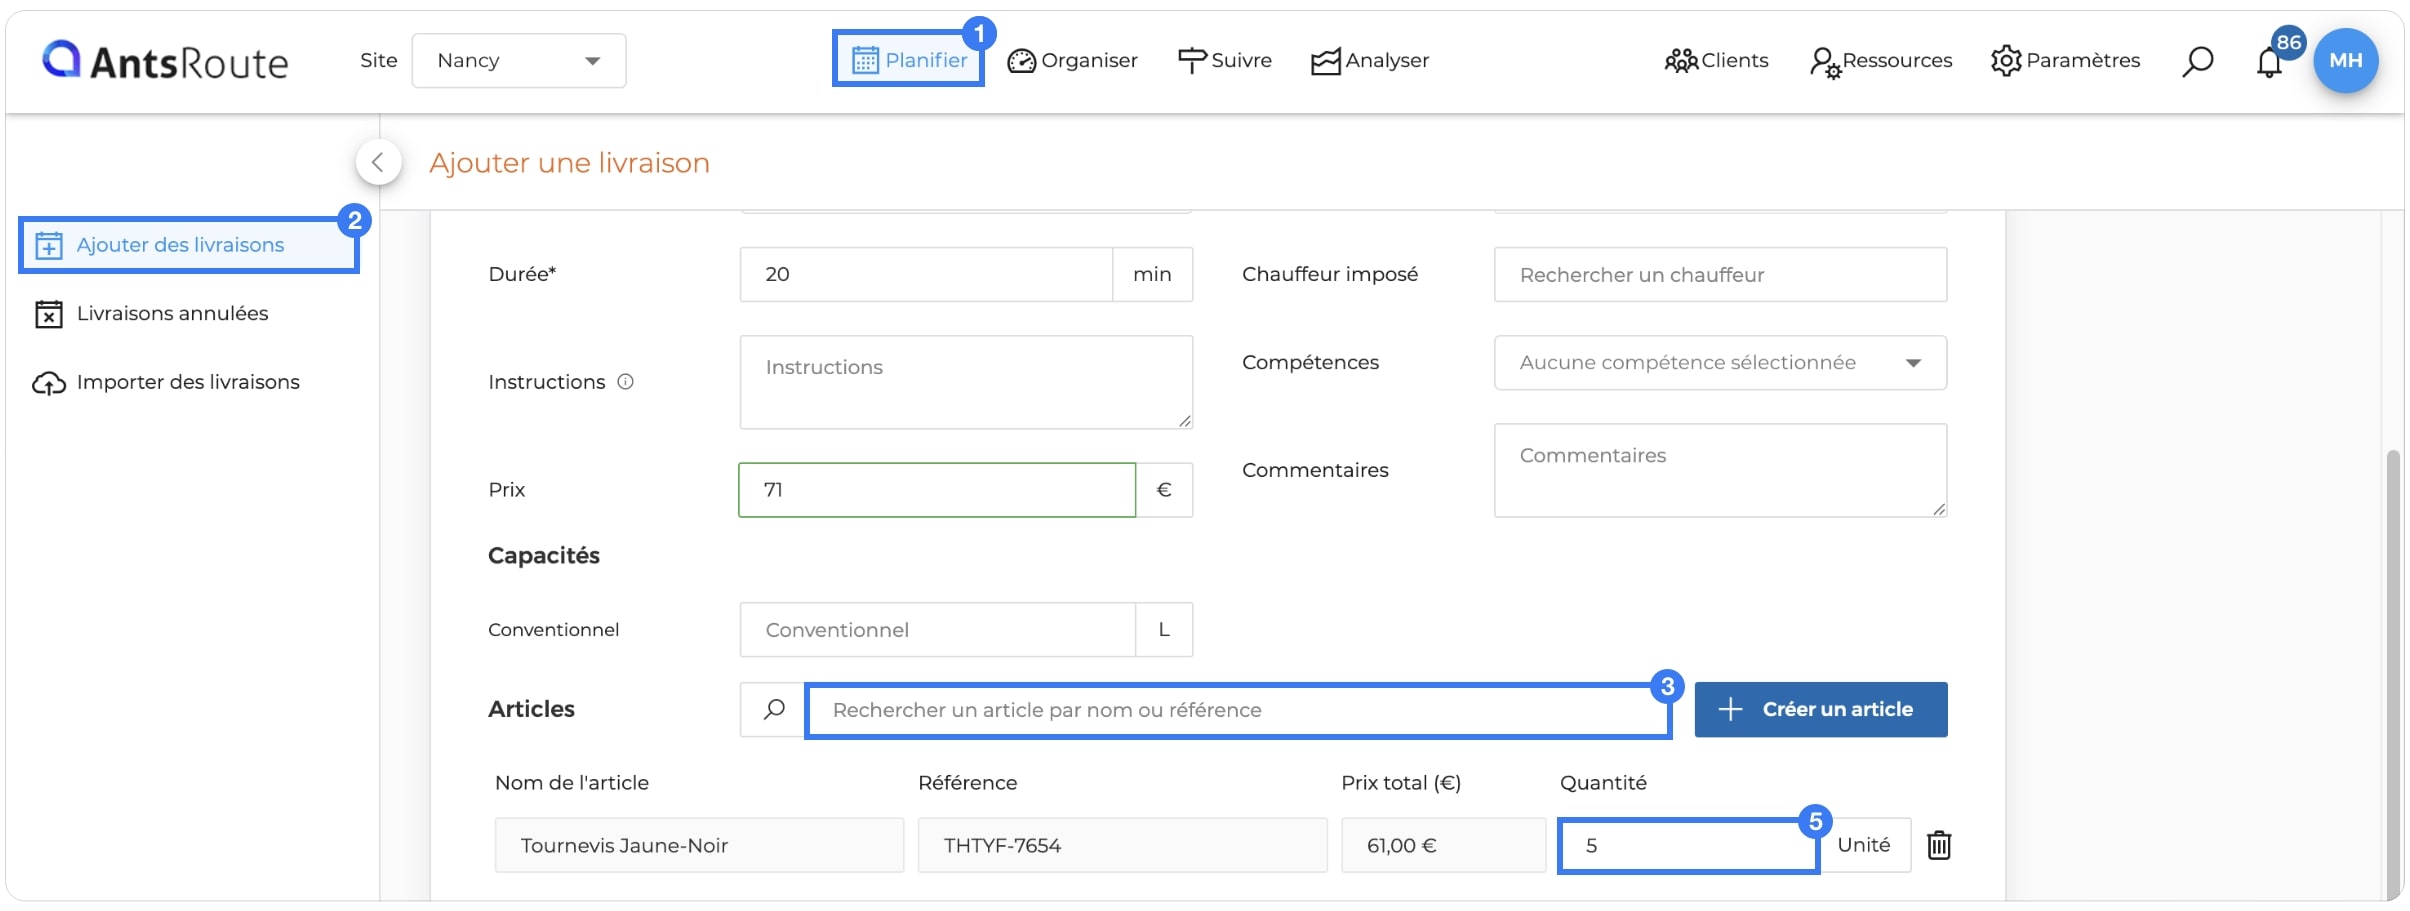Screen dimensions: 2410x911
Task: Click the Organiser gauge icon
Action: click(x=1021, y=61)
